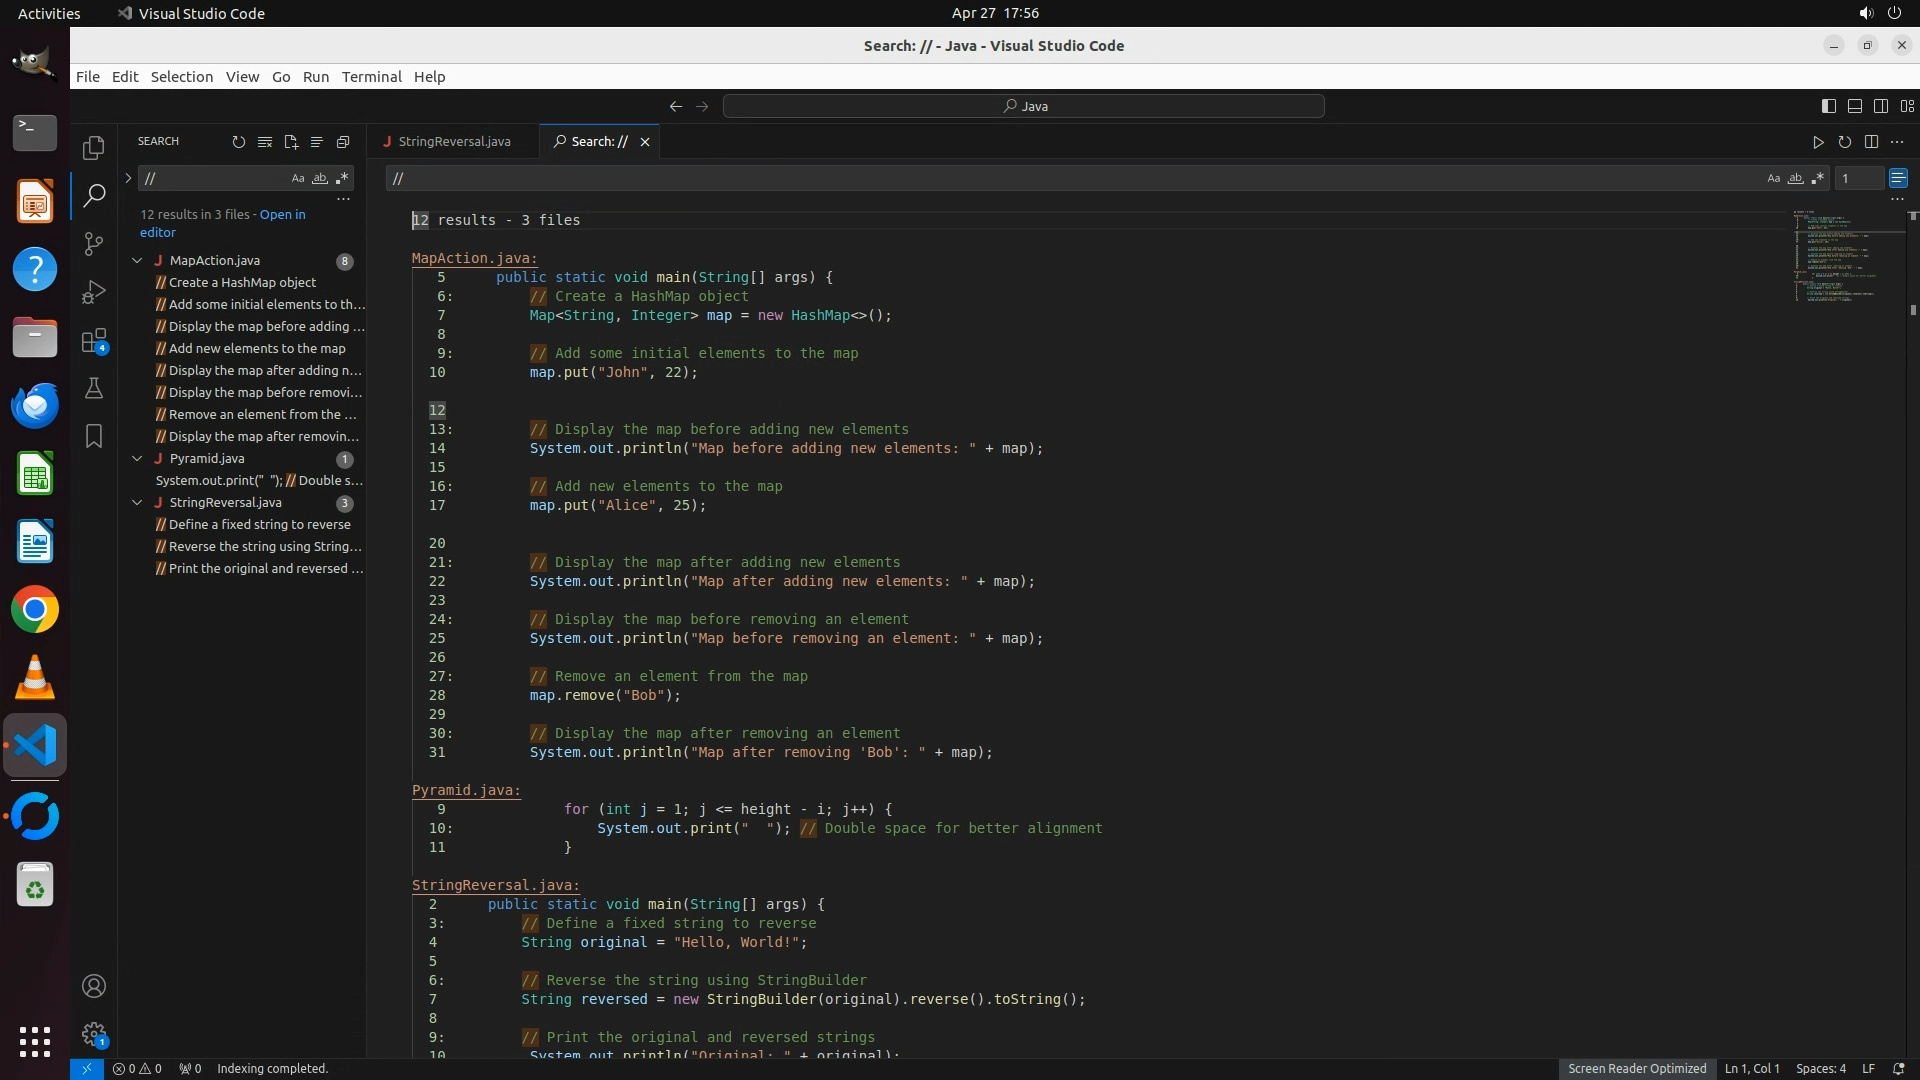Open Manage settings gear

(94, 1034)
